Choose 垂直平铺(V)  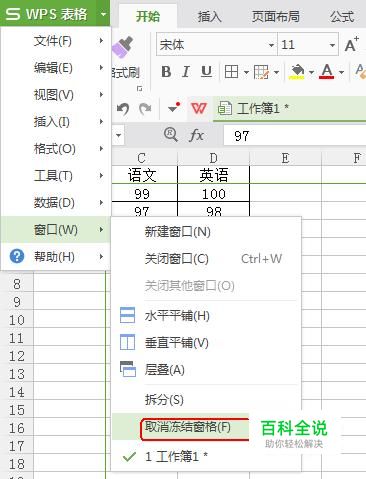coord(206,342)
